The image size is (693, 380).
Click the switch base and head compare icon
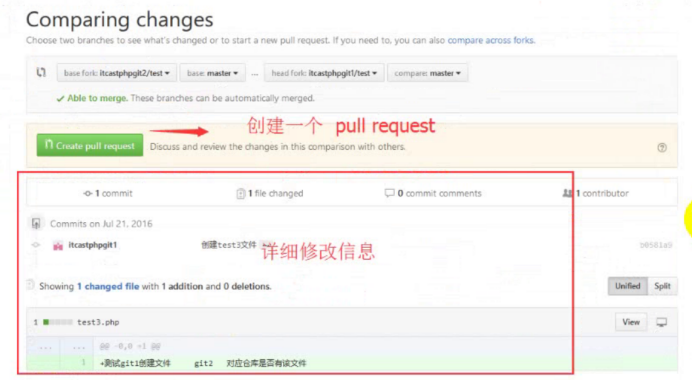(41, 72)
